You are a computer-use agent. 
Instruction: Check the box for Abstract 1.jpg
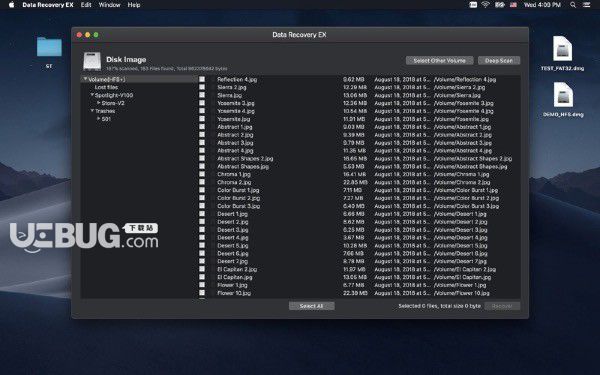(202, 127)
